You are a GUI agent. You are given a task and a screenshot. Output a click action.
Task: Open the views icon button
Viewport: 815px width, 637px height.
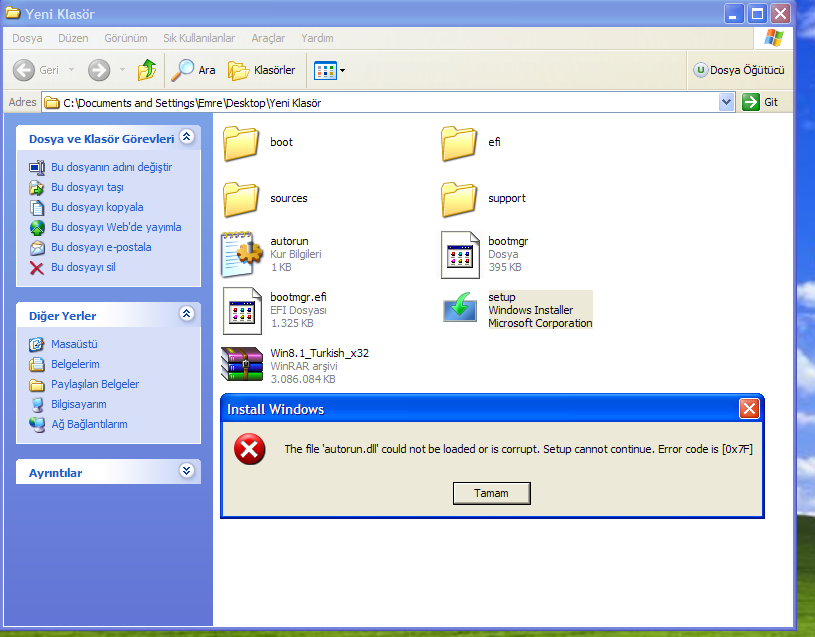[325, 71]
